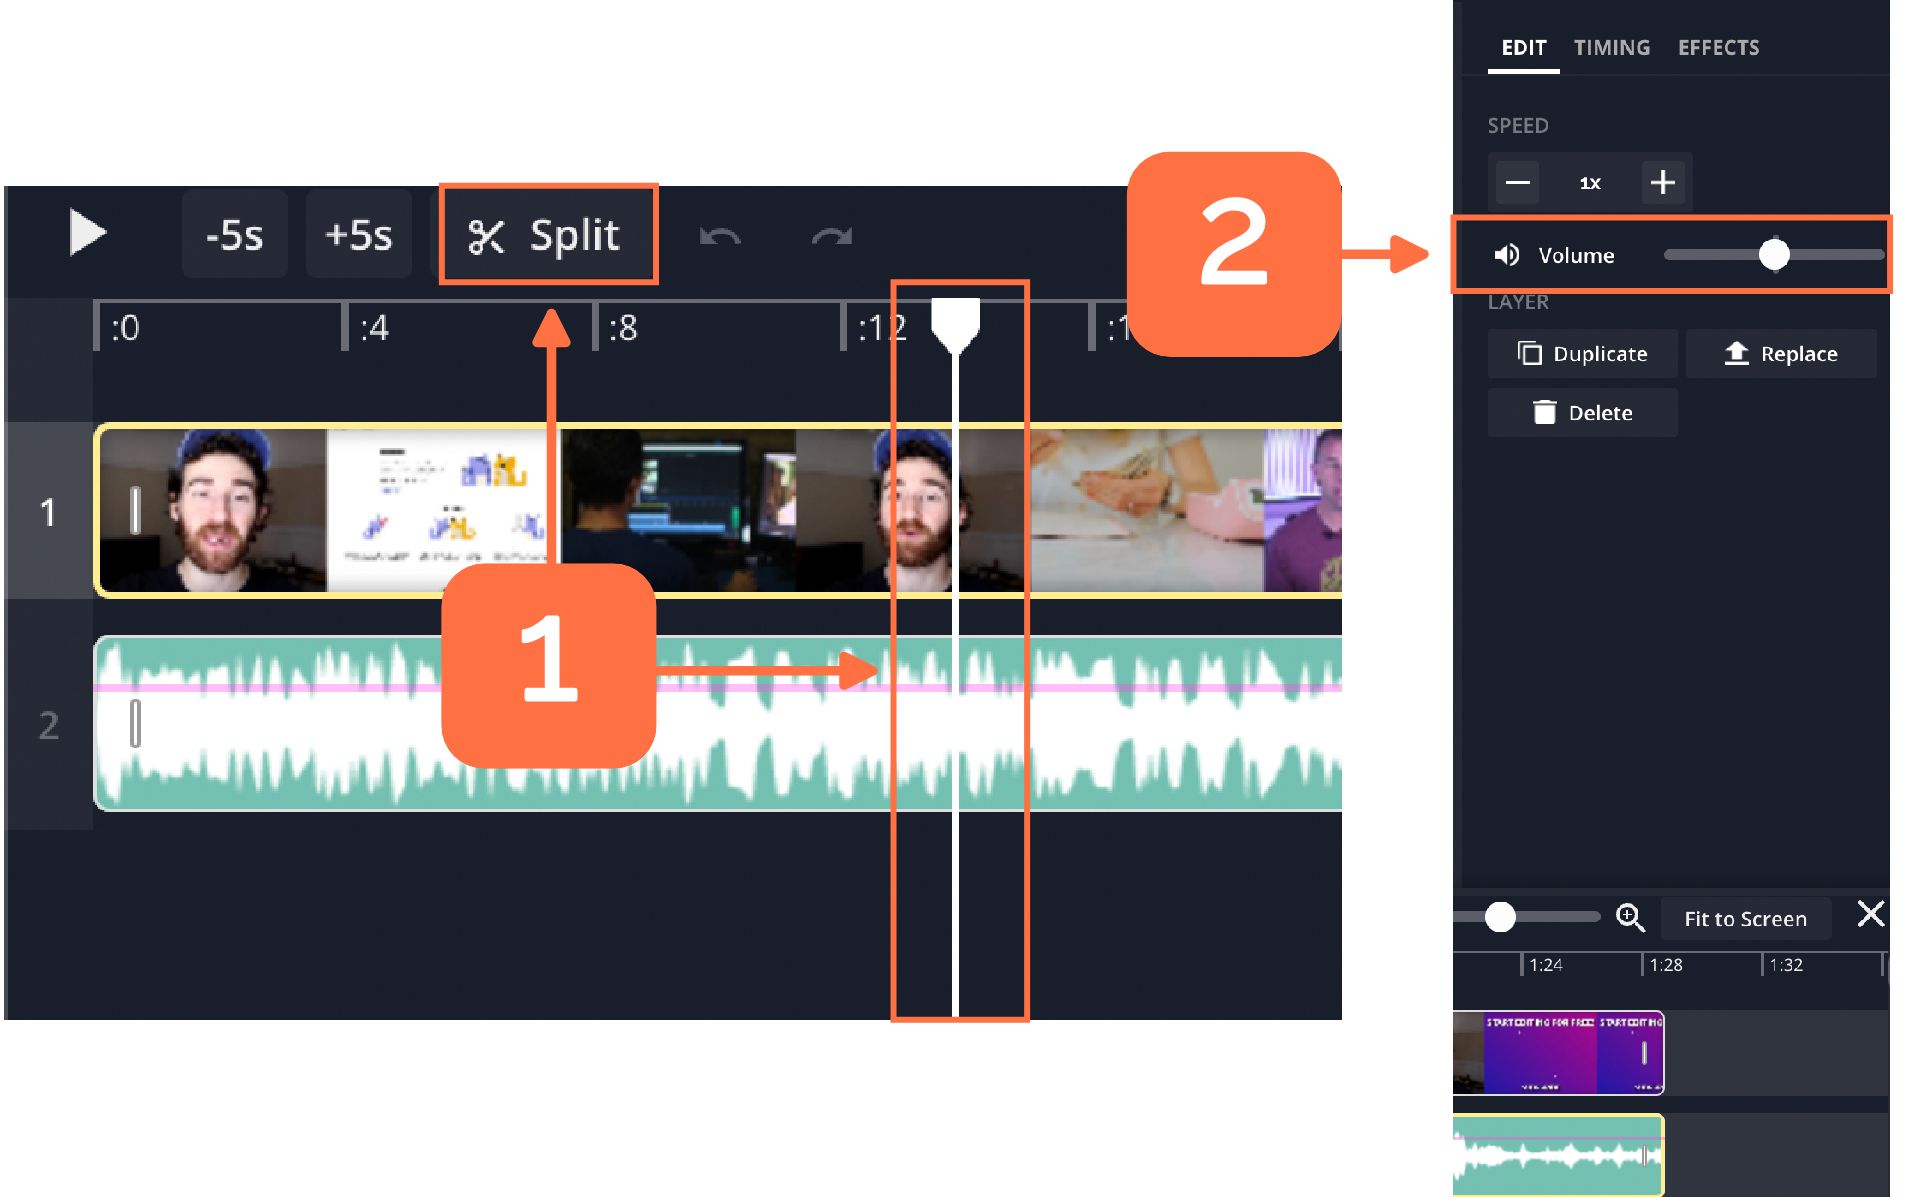This screenshot has width=1920, height=1197.
Task: Click the Fit to Screen button
Action: [x=1745, y=919]
